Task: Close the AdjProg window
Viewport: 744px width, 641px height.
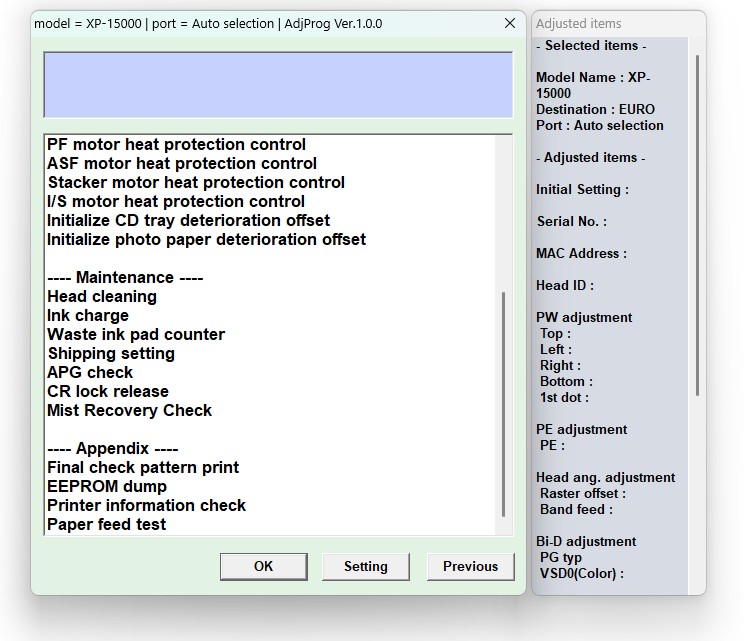Action: click(x=510, y=23)
